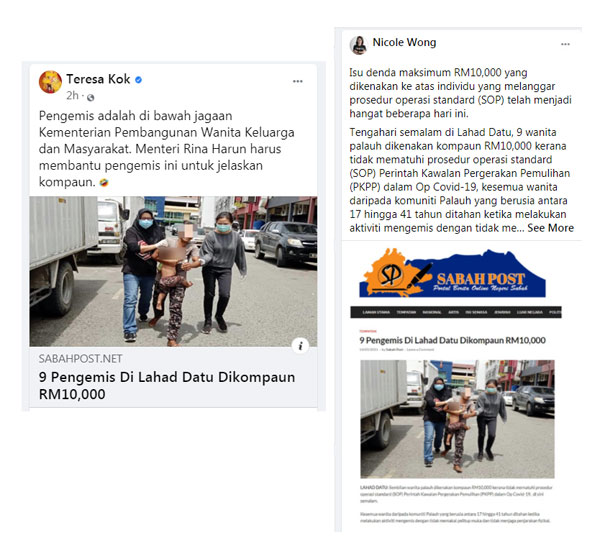
Task: Click the article photo in the Sabah Post page
Action: coord(457,419)
